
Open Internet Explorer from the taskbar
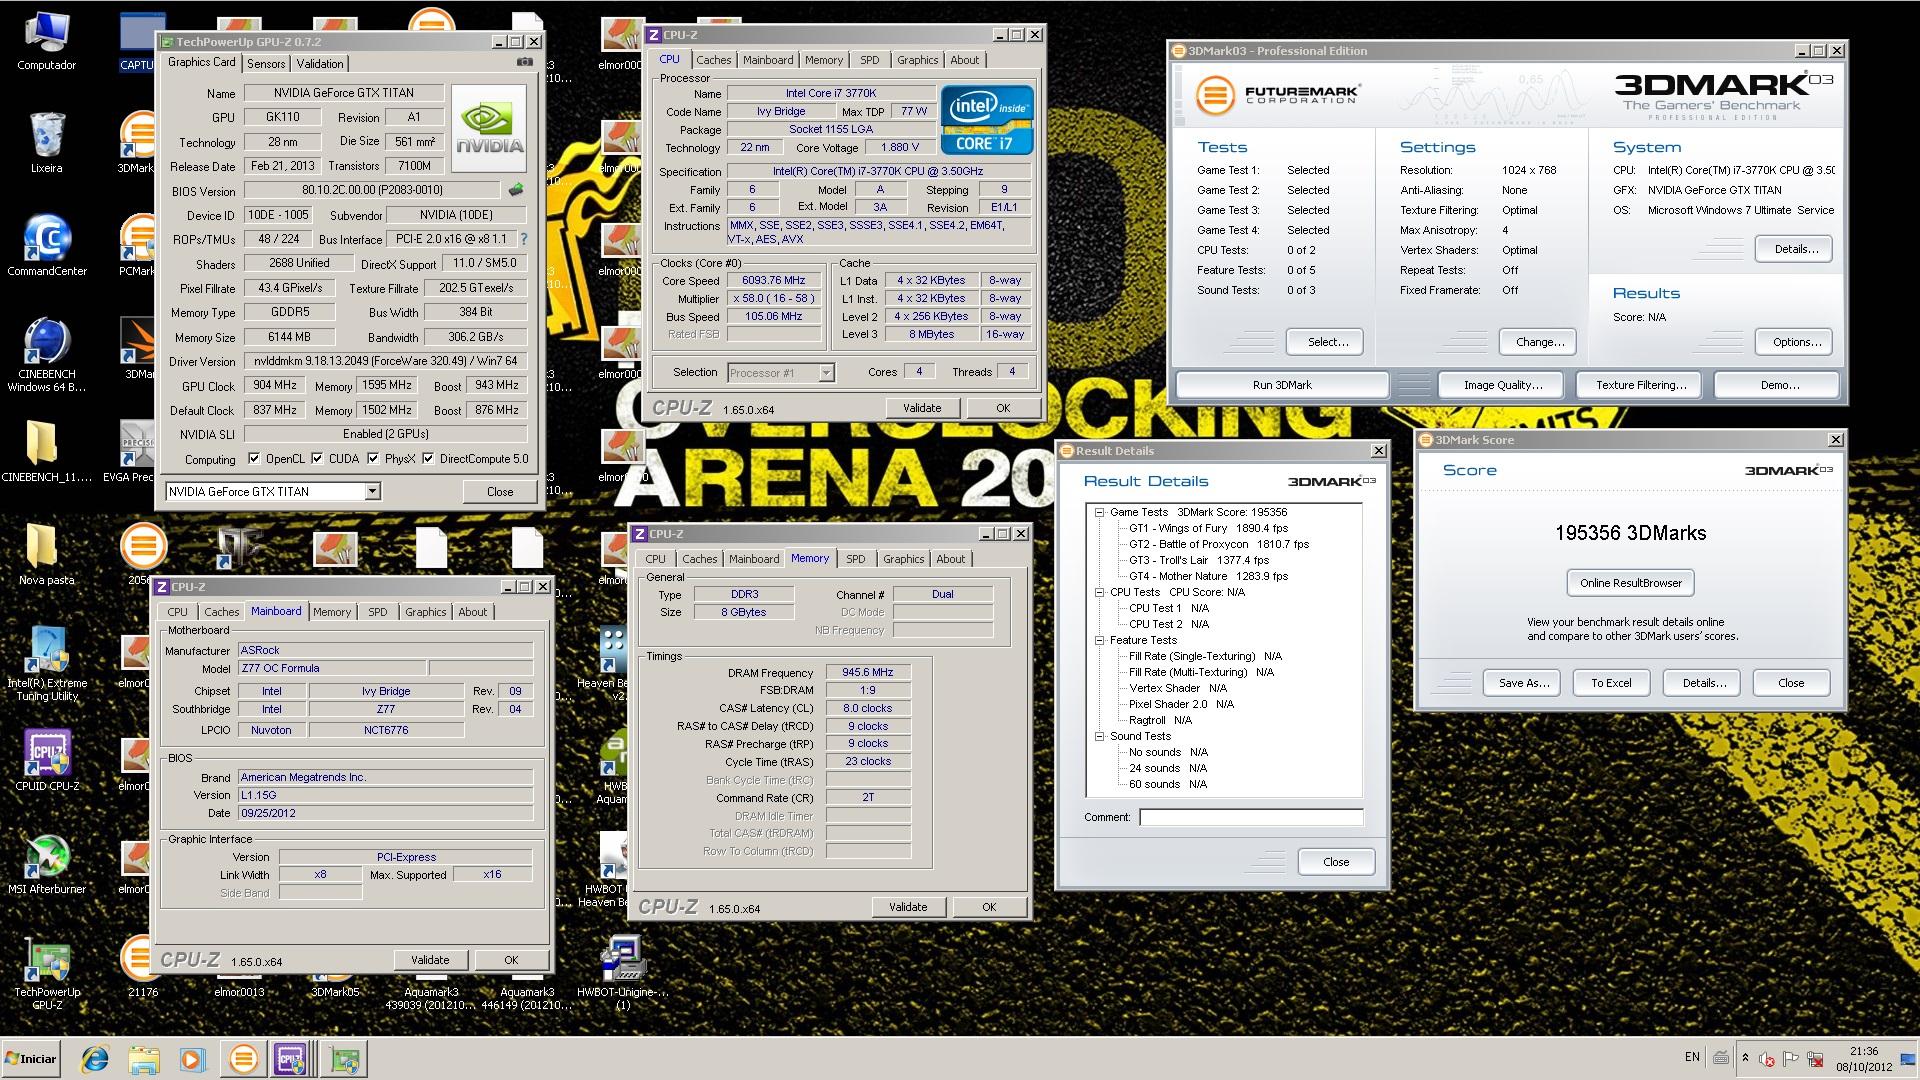(95, 1059)
